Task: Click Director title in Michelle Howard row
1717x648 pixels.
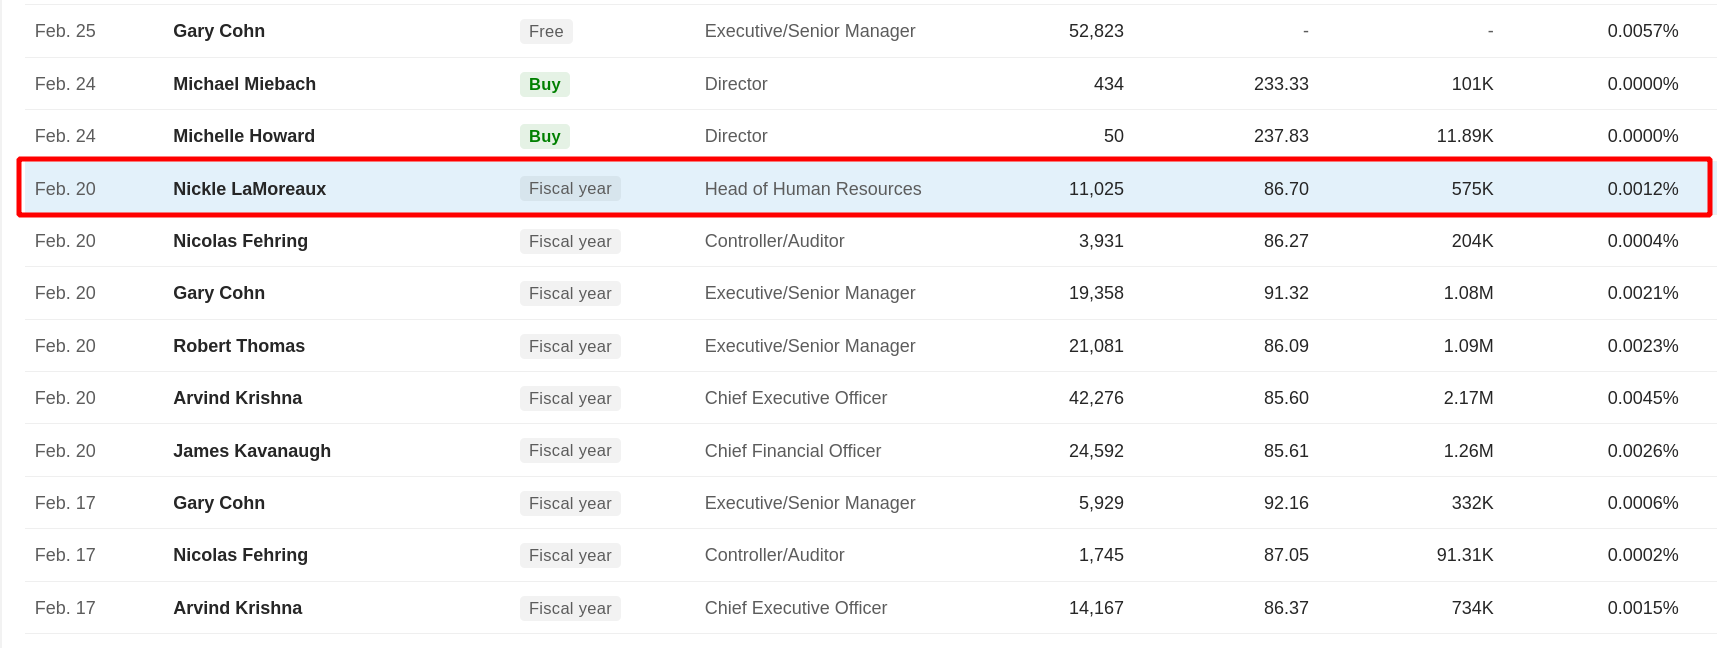Action: [736, 136]
